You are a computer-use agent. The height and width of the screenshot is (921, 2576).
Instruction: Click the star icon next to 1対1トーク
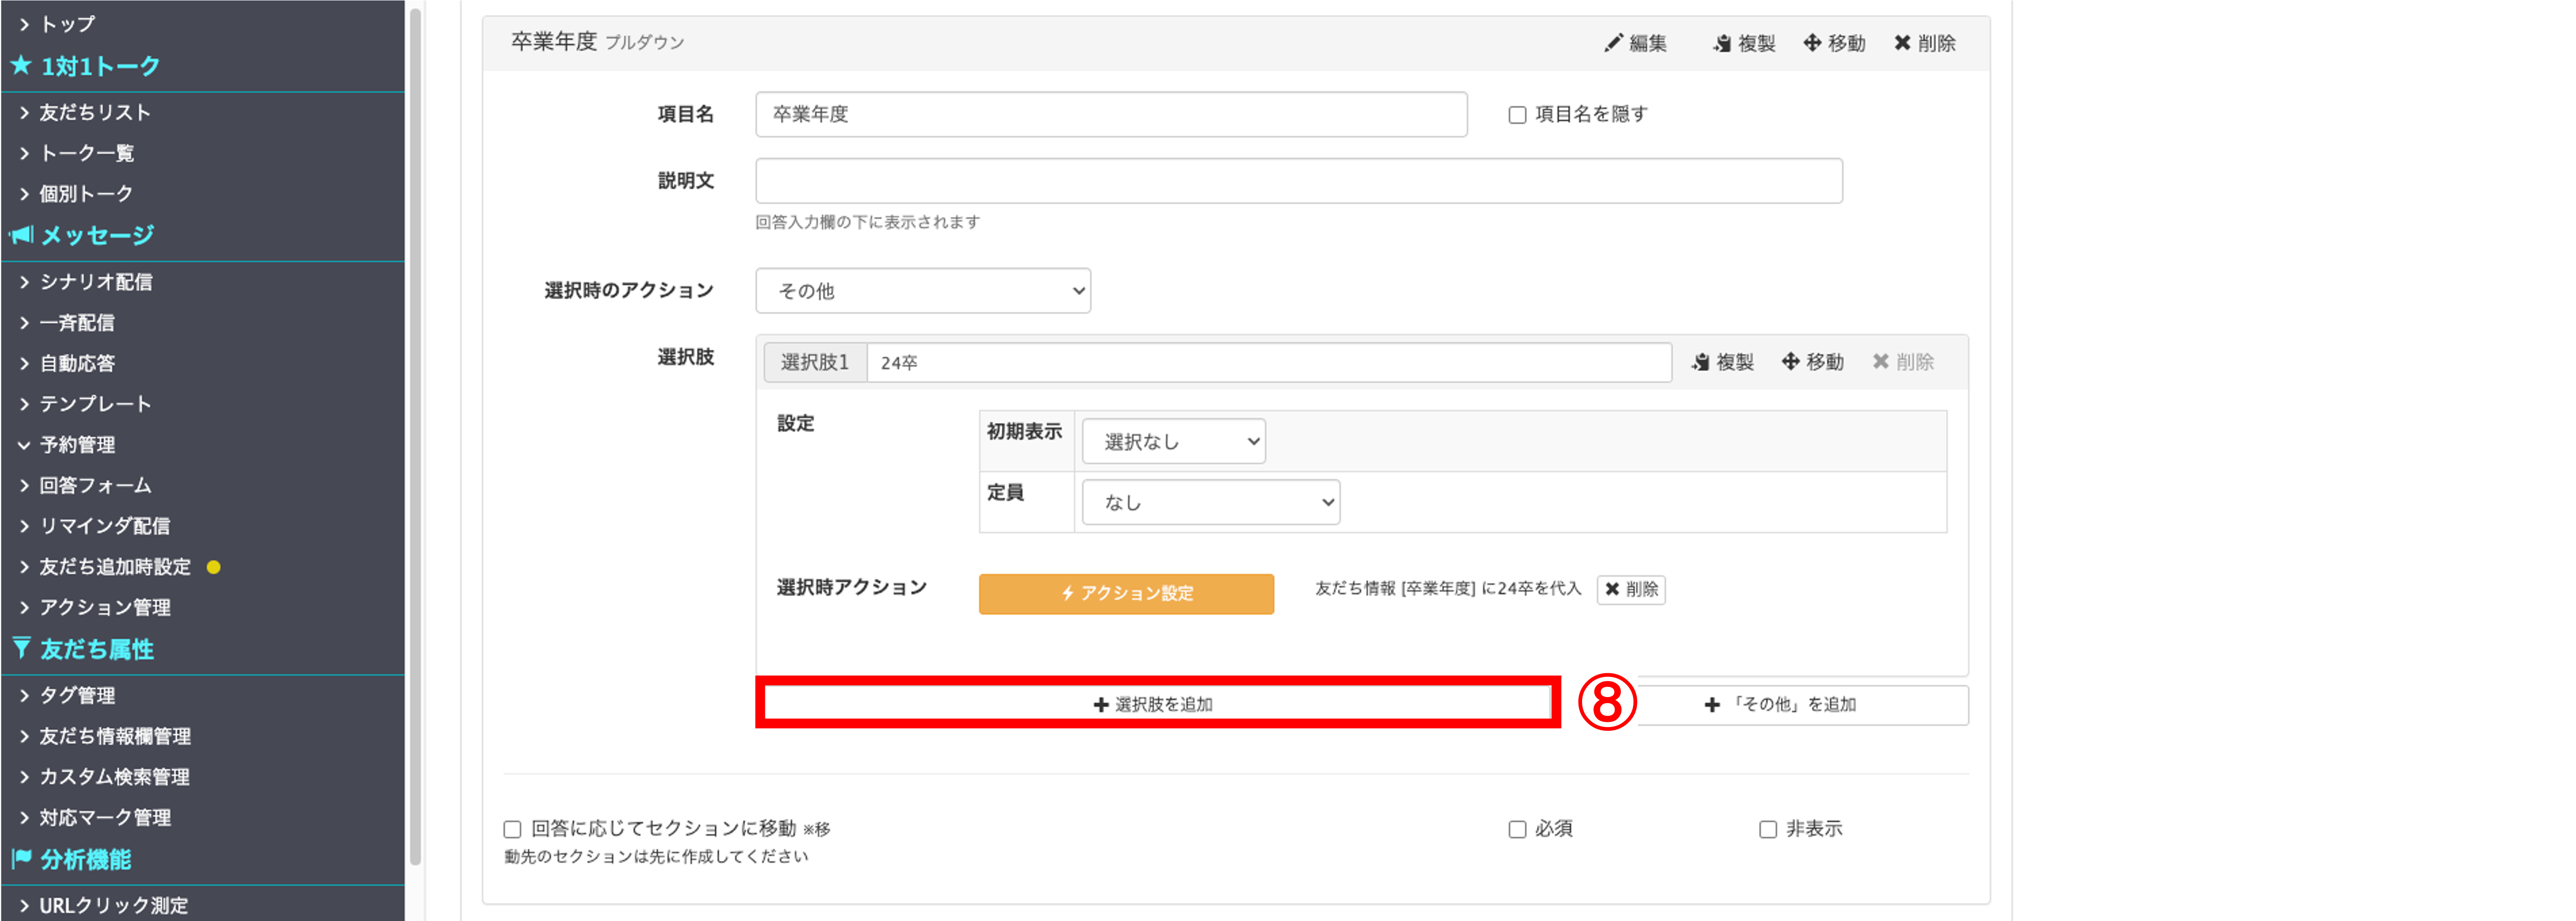20,66
